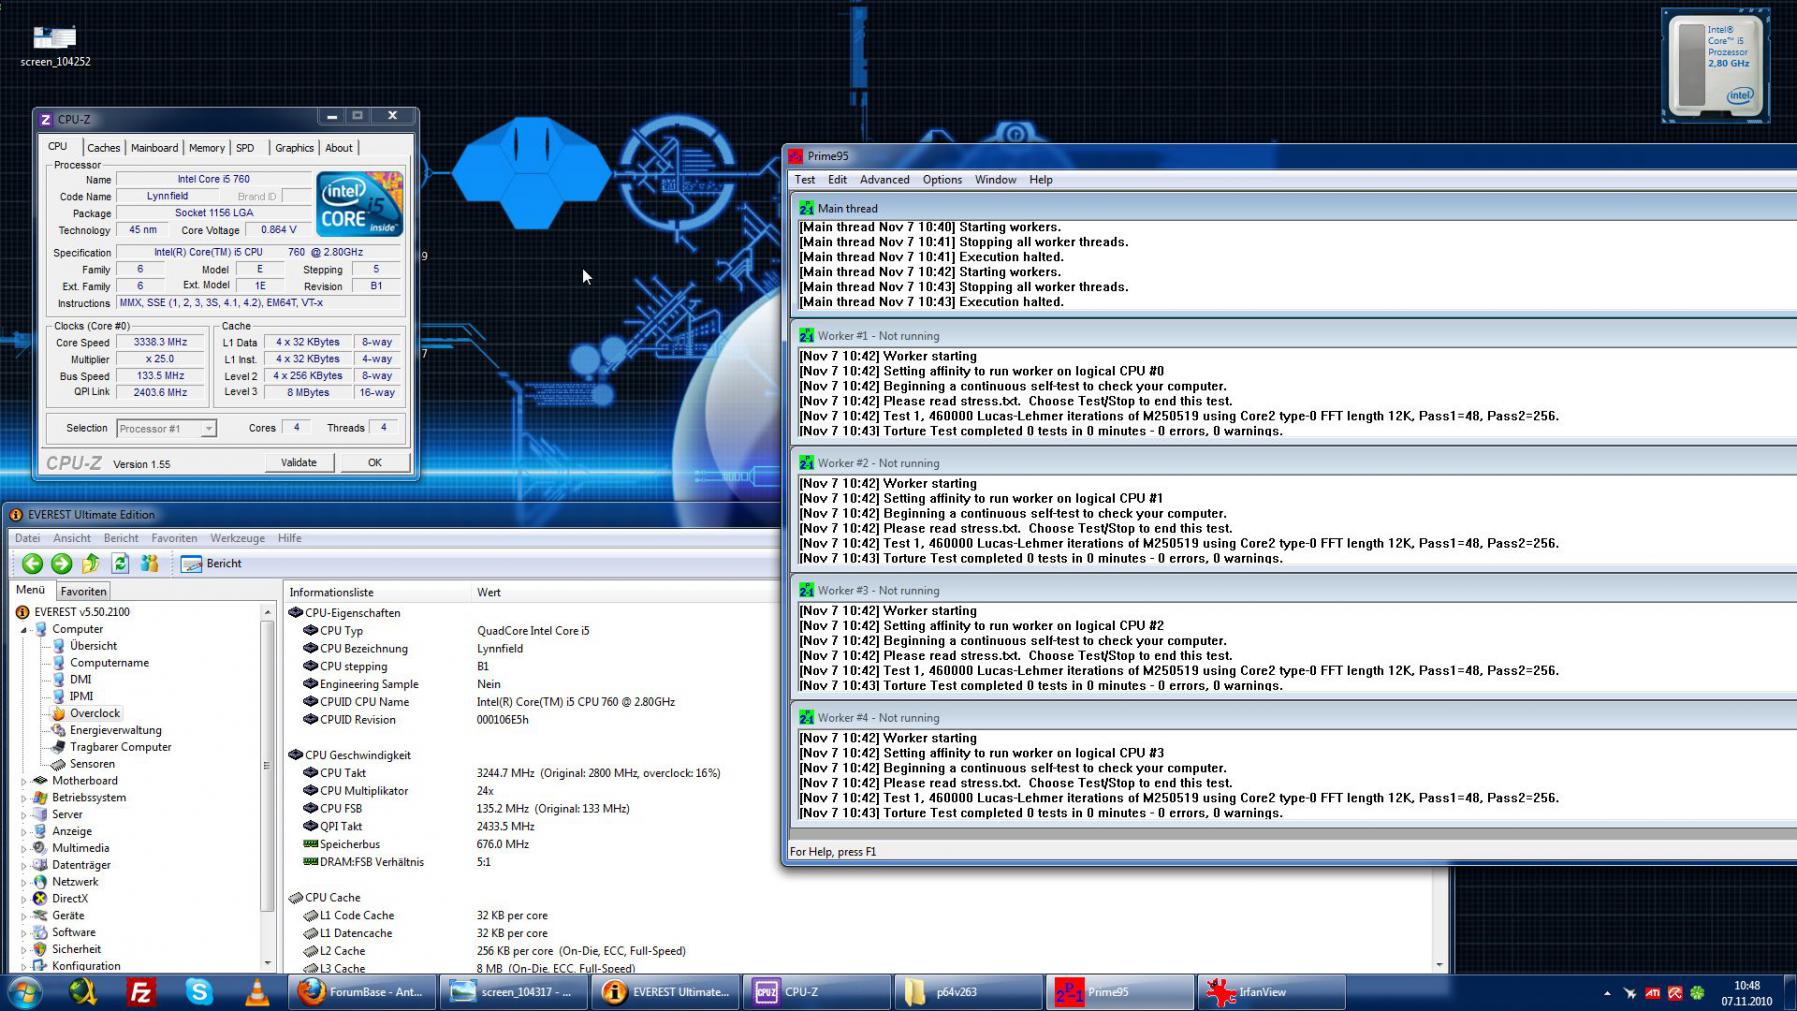Screen dimensions: 1797x1011
Task: Select the EVEREST v5.50.2100 root node
Action: pyautogui.click(x=81, y=612)
